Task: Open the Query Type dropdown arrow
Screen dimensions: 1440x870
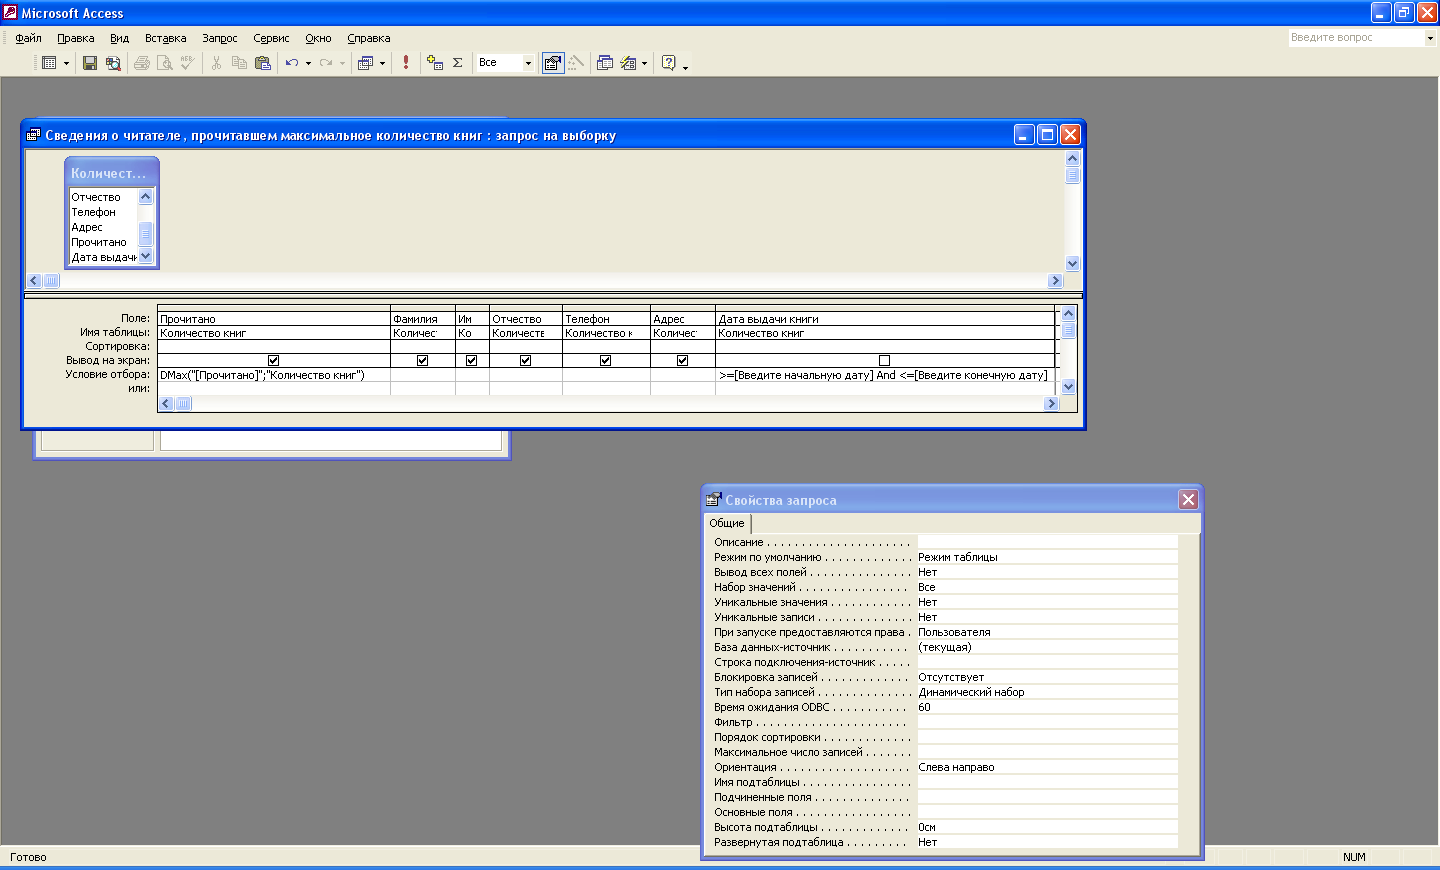Action: point(382,63)
